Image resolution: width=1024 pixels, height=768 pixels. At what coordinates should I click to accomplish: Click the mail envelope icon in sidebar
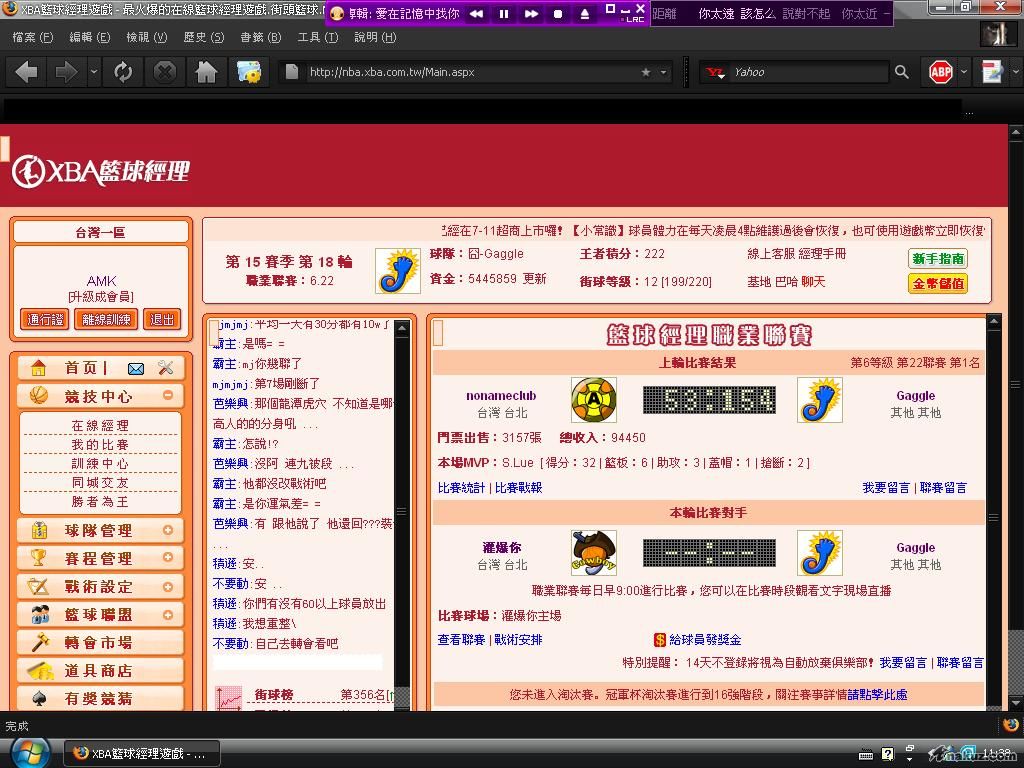coord(136,368)
